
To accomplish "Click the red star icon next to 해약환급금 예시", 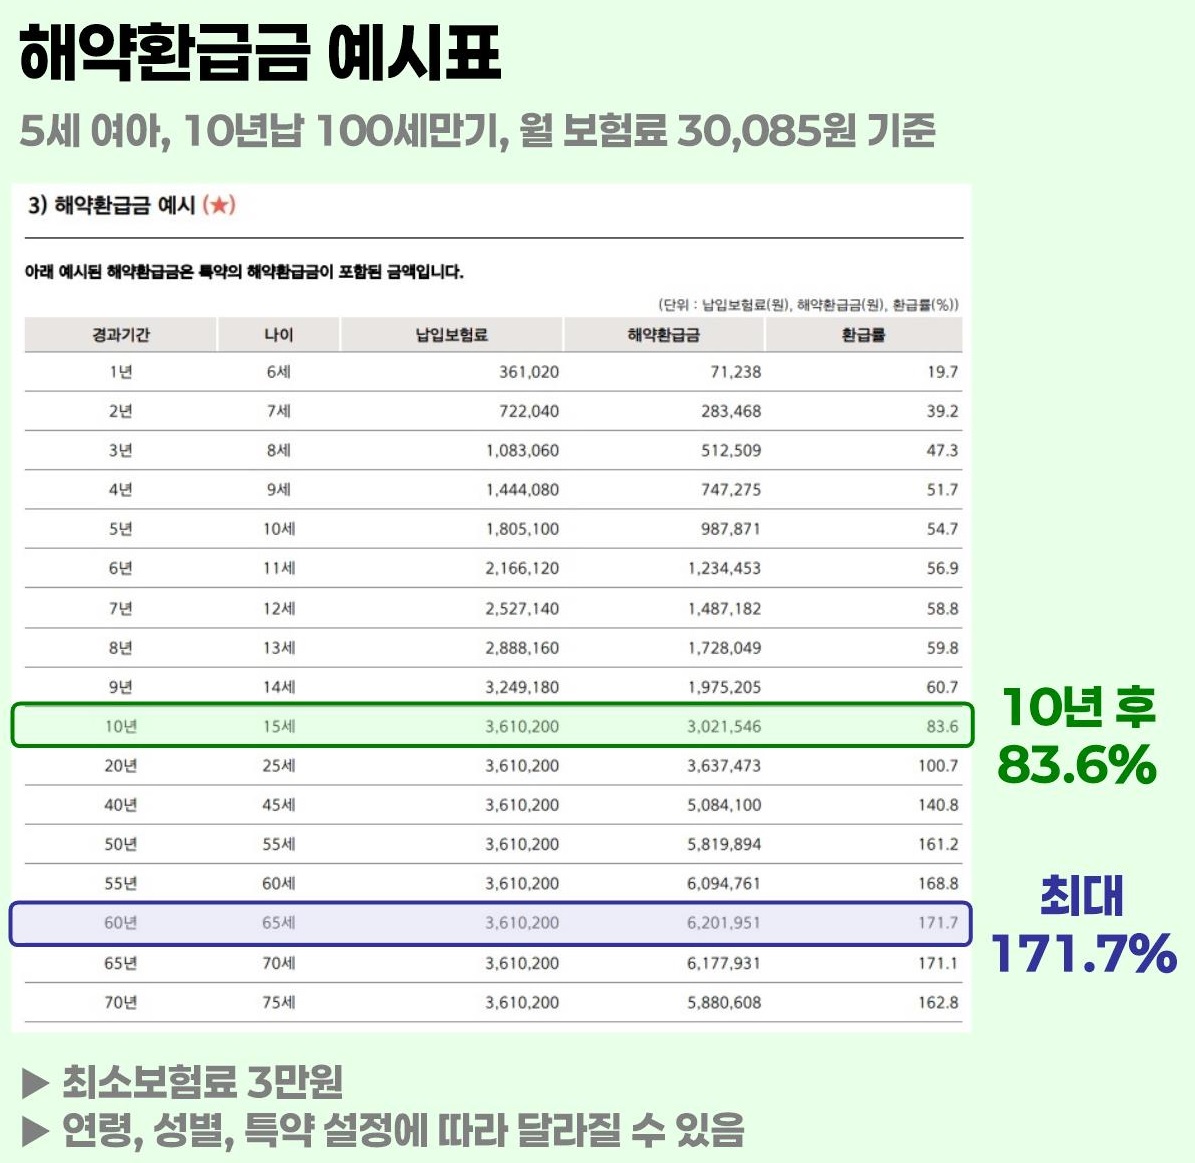I will point(219,205).
